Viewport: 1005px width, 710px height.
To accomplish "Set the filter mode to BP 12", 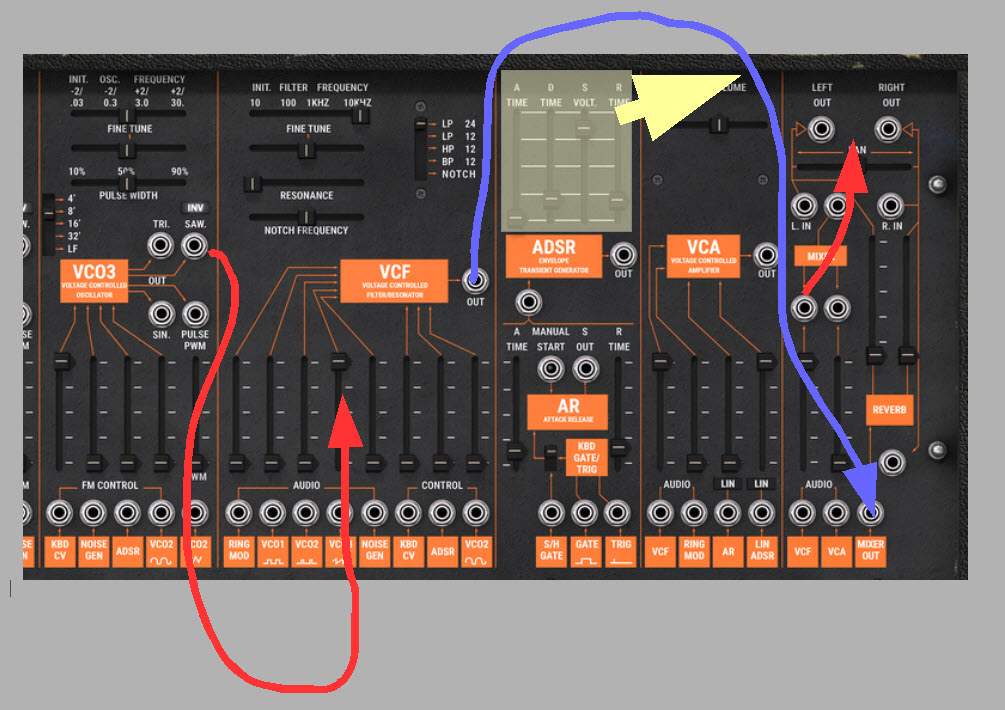I will (458, 161).
